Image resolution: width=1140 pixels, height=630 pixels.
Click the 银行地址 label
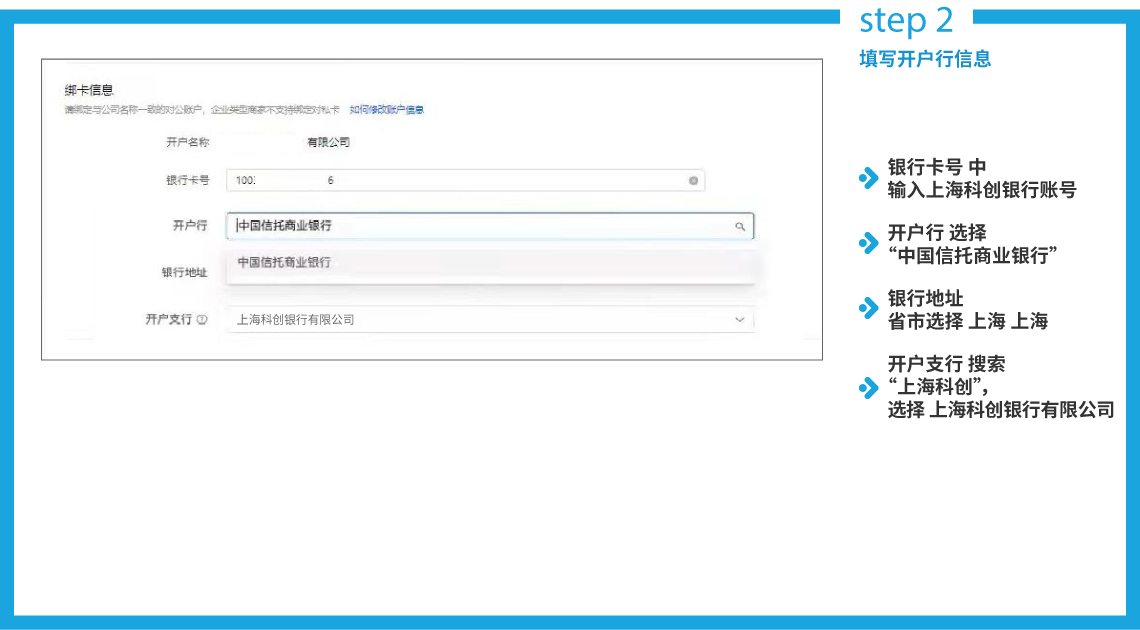[x=185, y=272]
